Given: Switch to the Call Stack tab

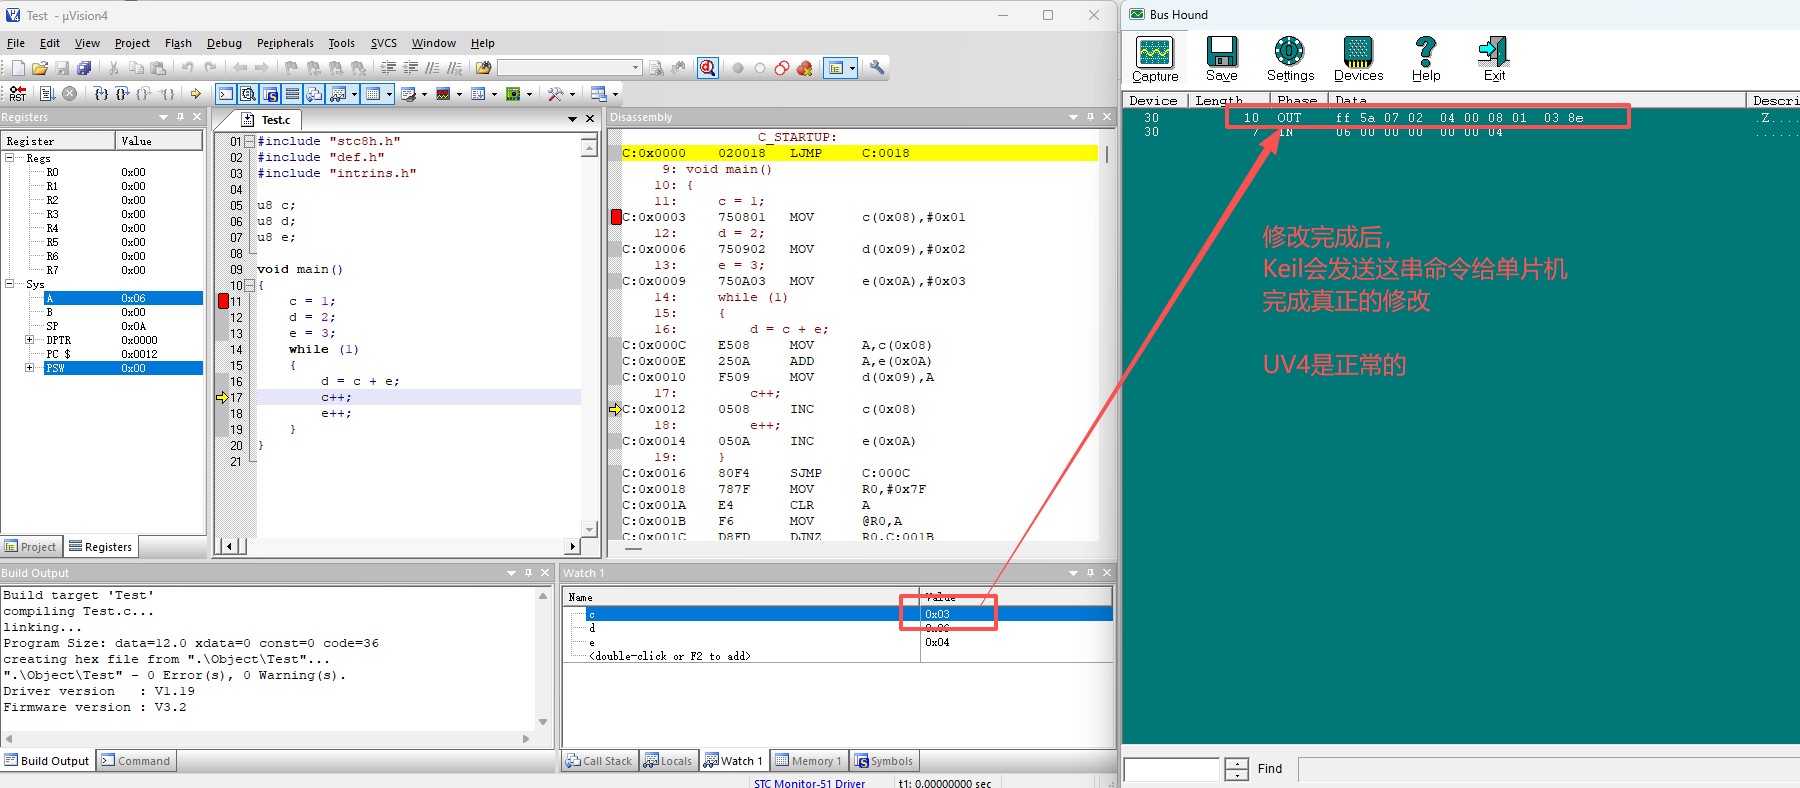Looking at the screenshot, I should 599,761.
